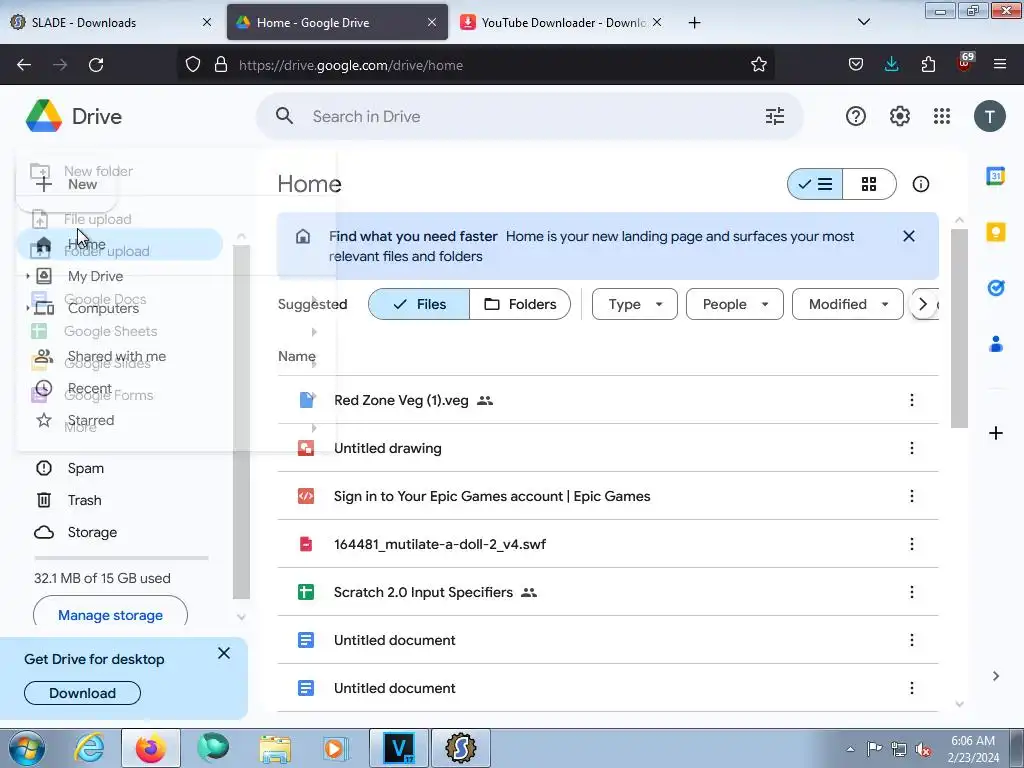Save page to Pocket
This screenshot has height=768, width=1024.
856,65
